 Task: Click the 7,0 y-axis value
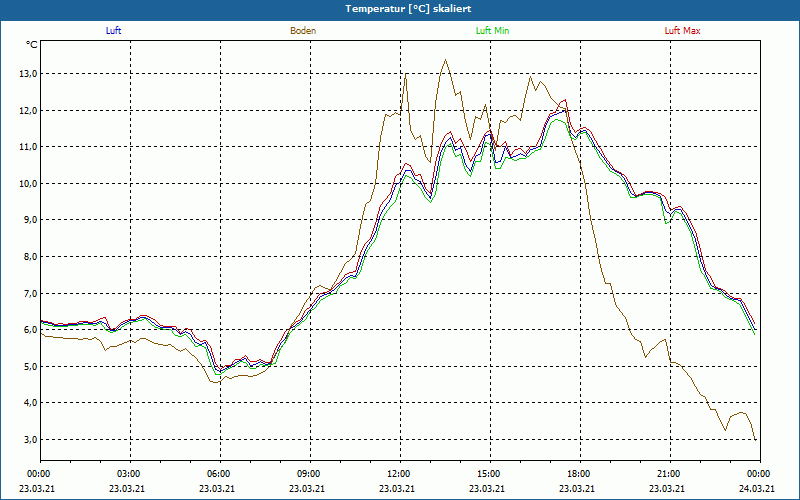tap(30, 293)
